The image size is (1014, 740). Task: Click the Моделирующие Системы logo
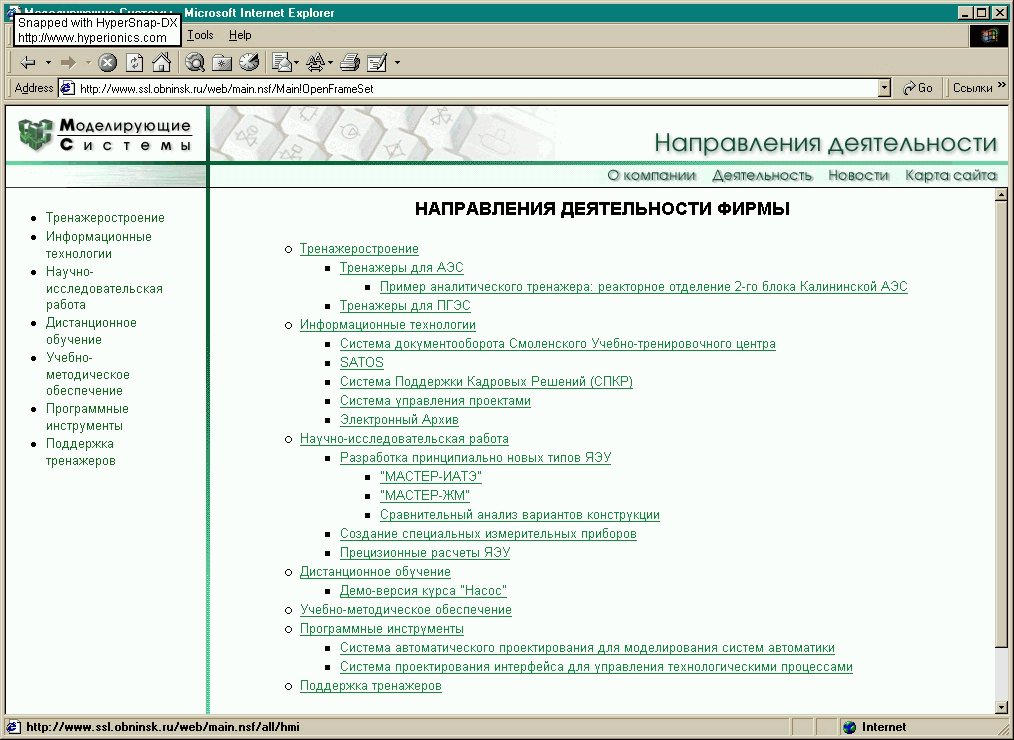(x=105, y=135)
